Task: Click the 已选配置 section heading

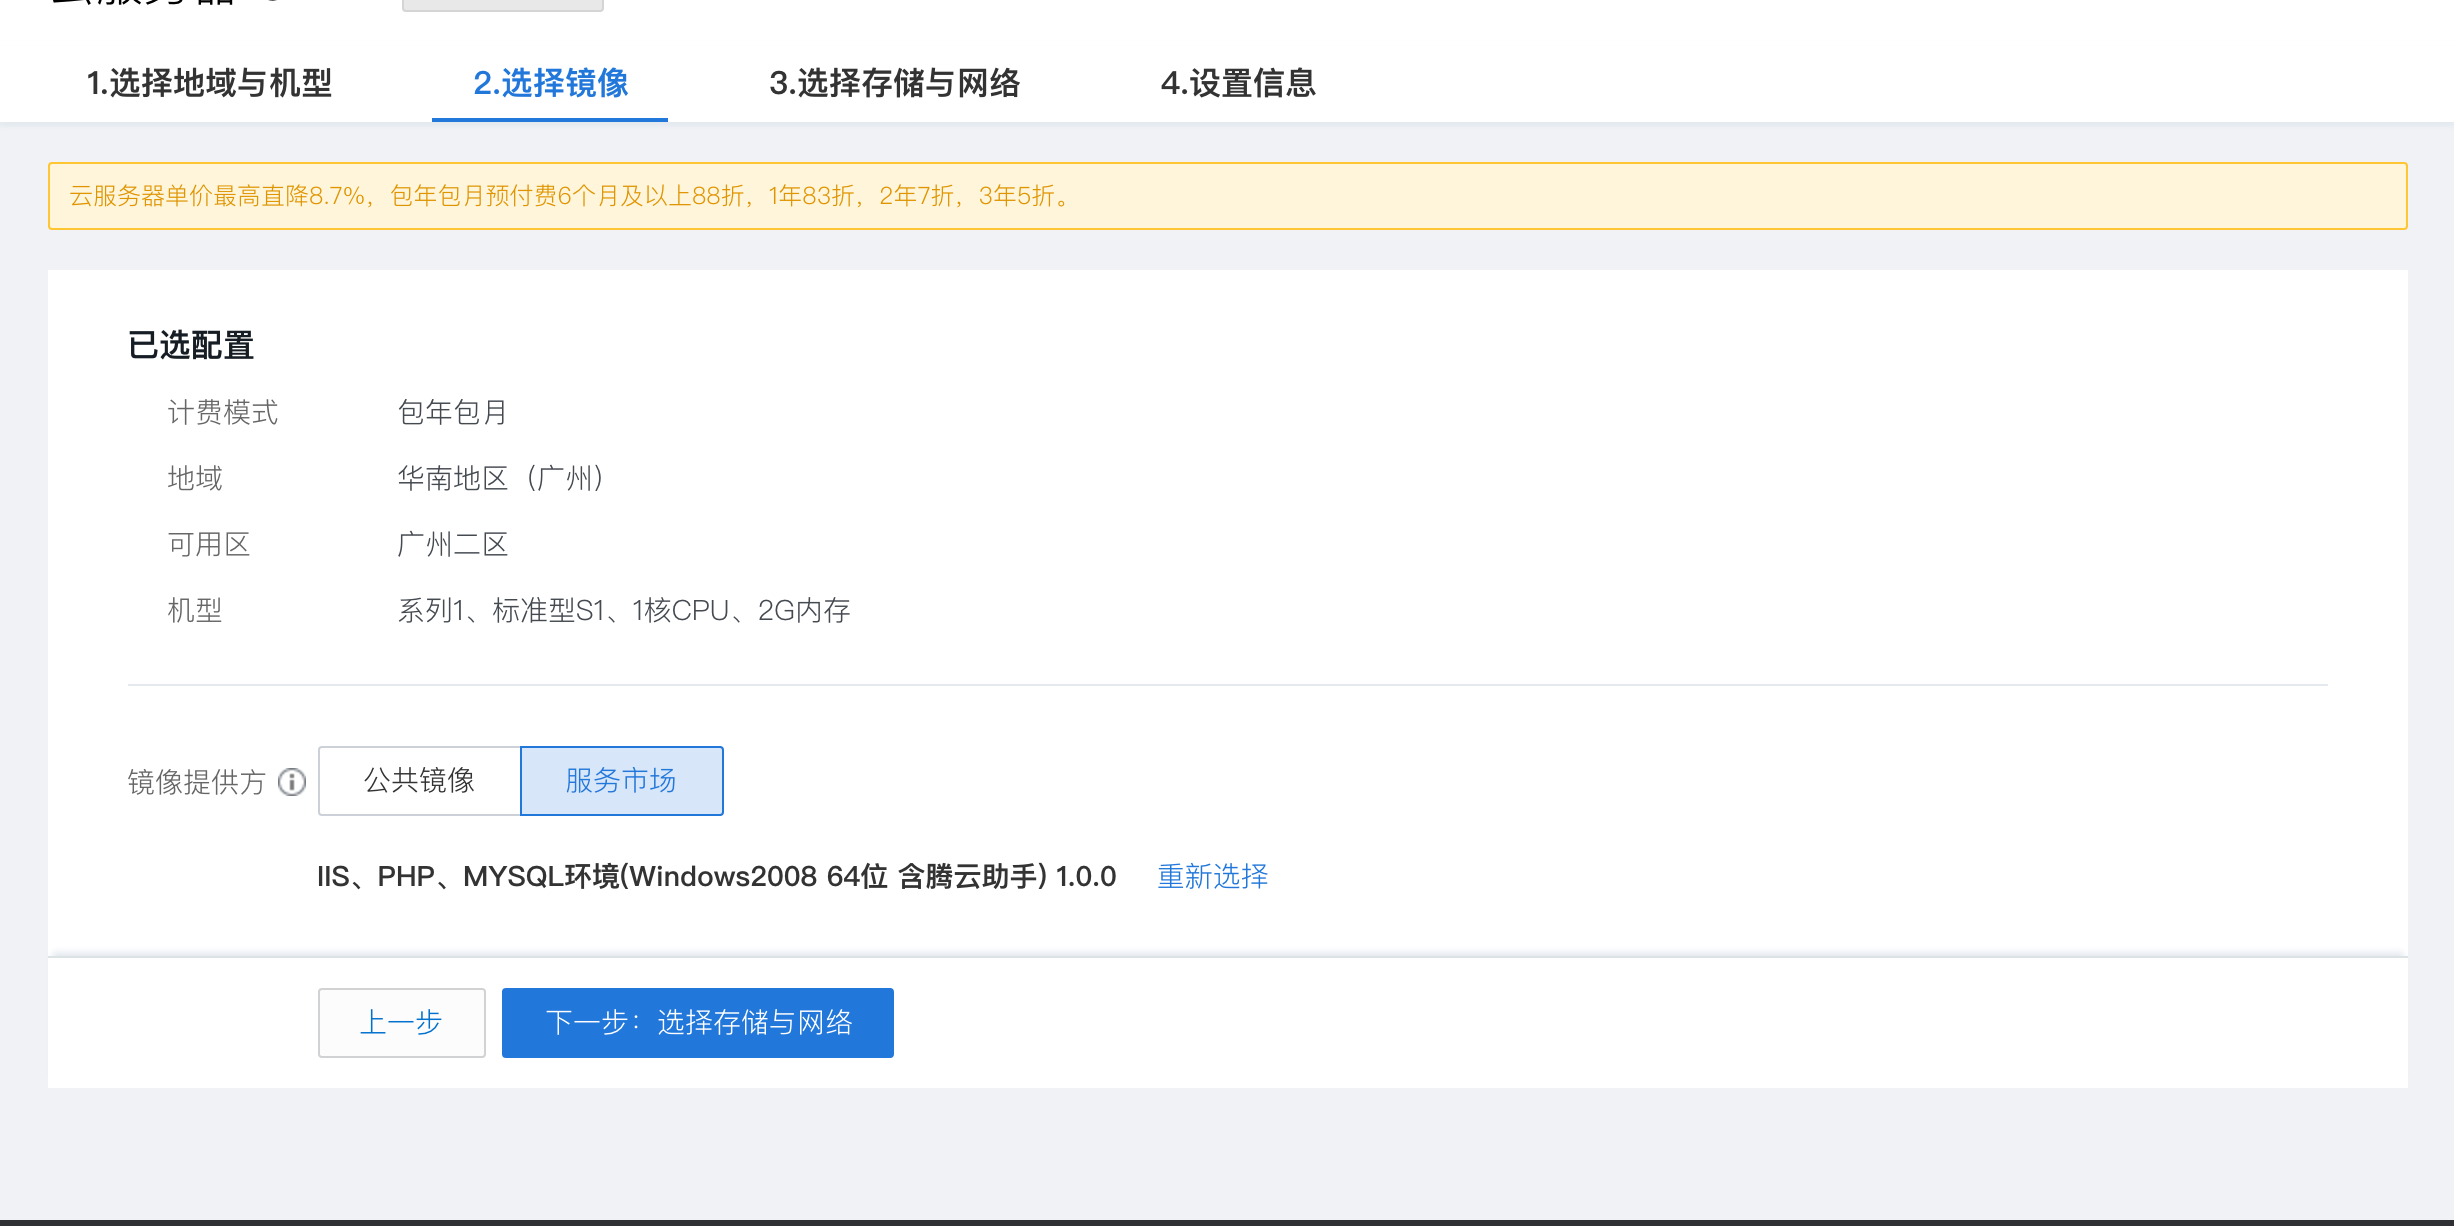Action: pyautogui.click(x=191, y=346)
